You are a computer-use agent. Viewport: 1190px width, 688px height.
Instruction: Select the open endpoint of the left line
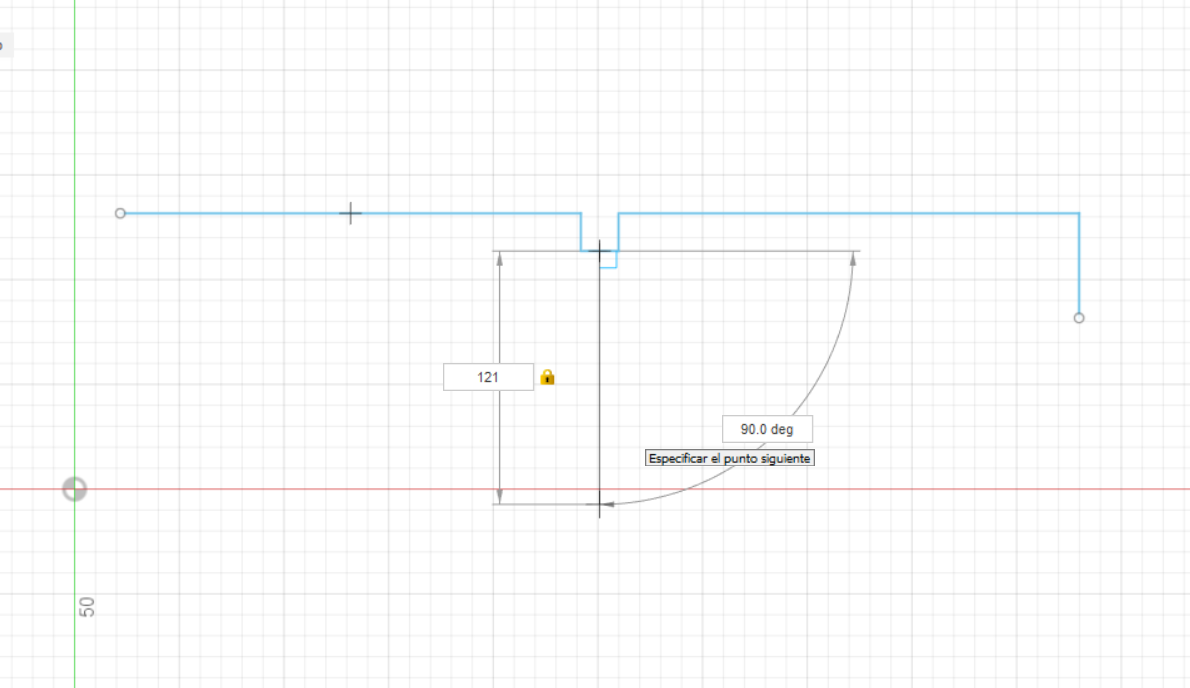(120, 213)
